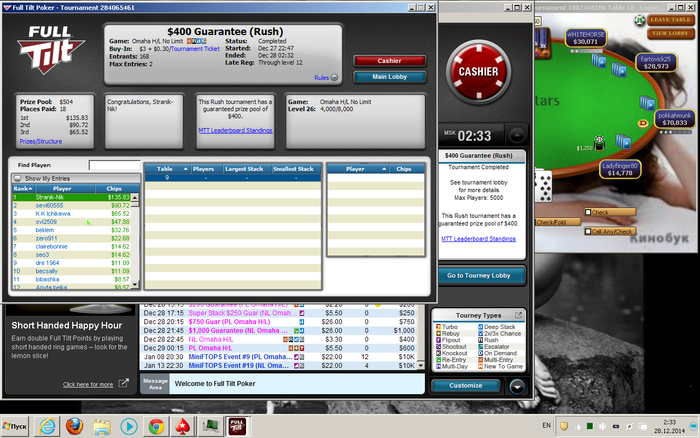Viewport: 700px width, 438px height.
Task: Open the file explorer taskbar icon
Action: (x=102, y=427)
